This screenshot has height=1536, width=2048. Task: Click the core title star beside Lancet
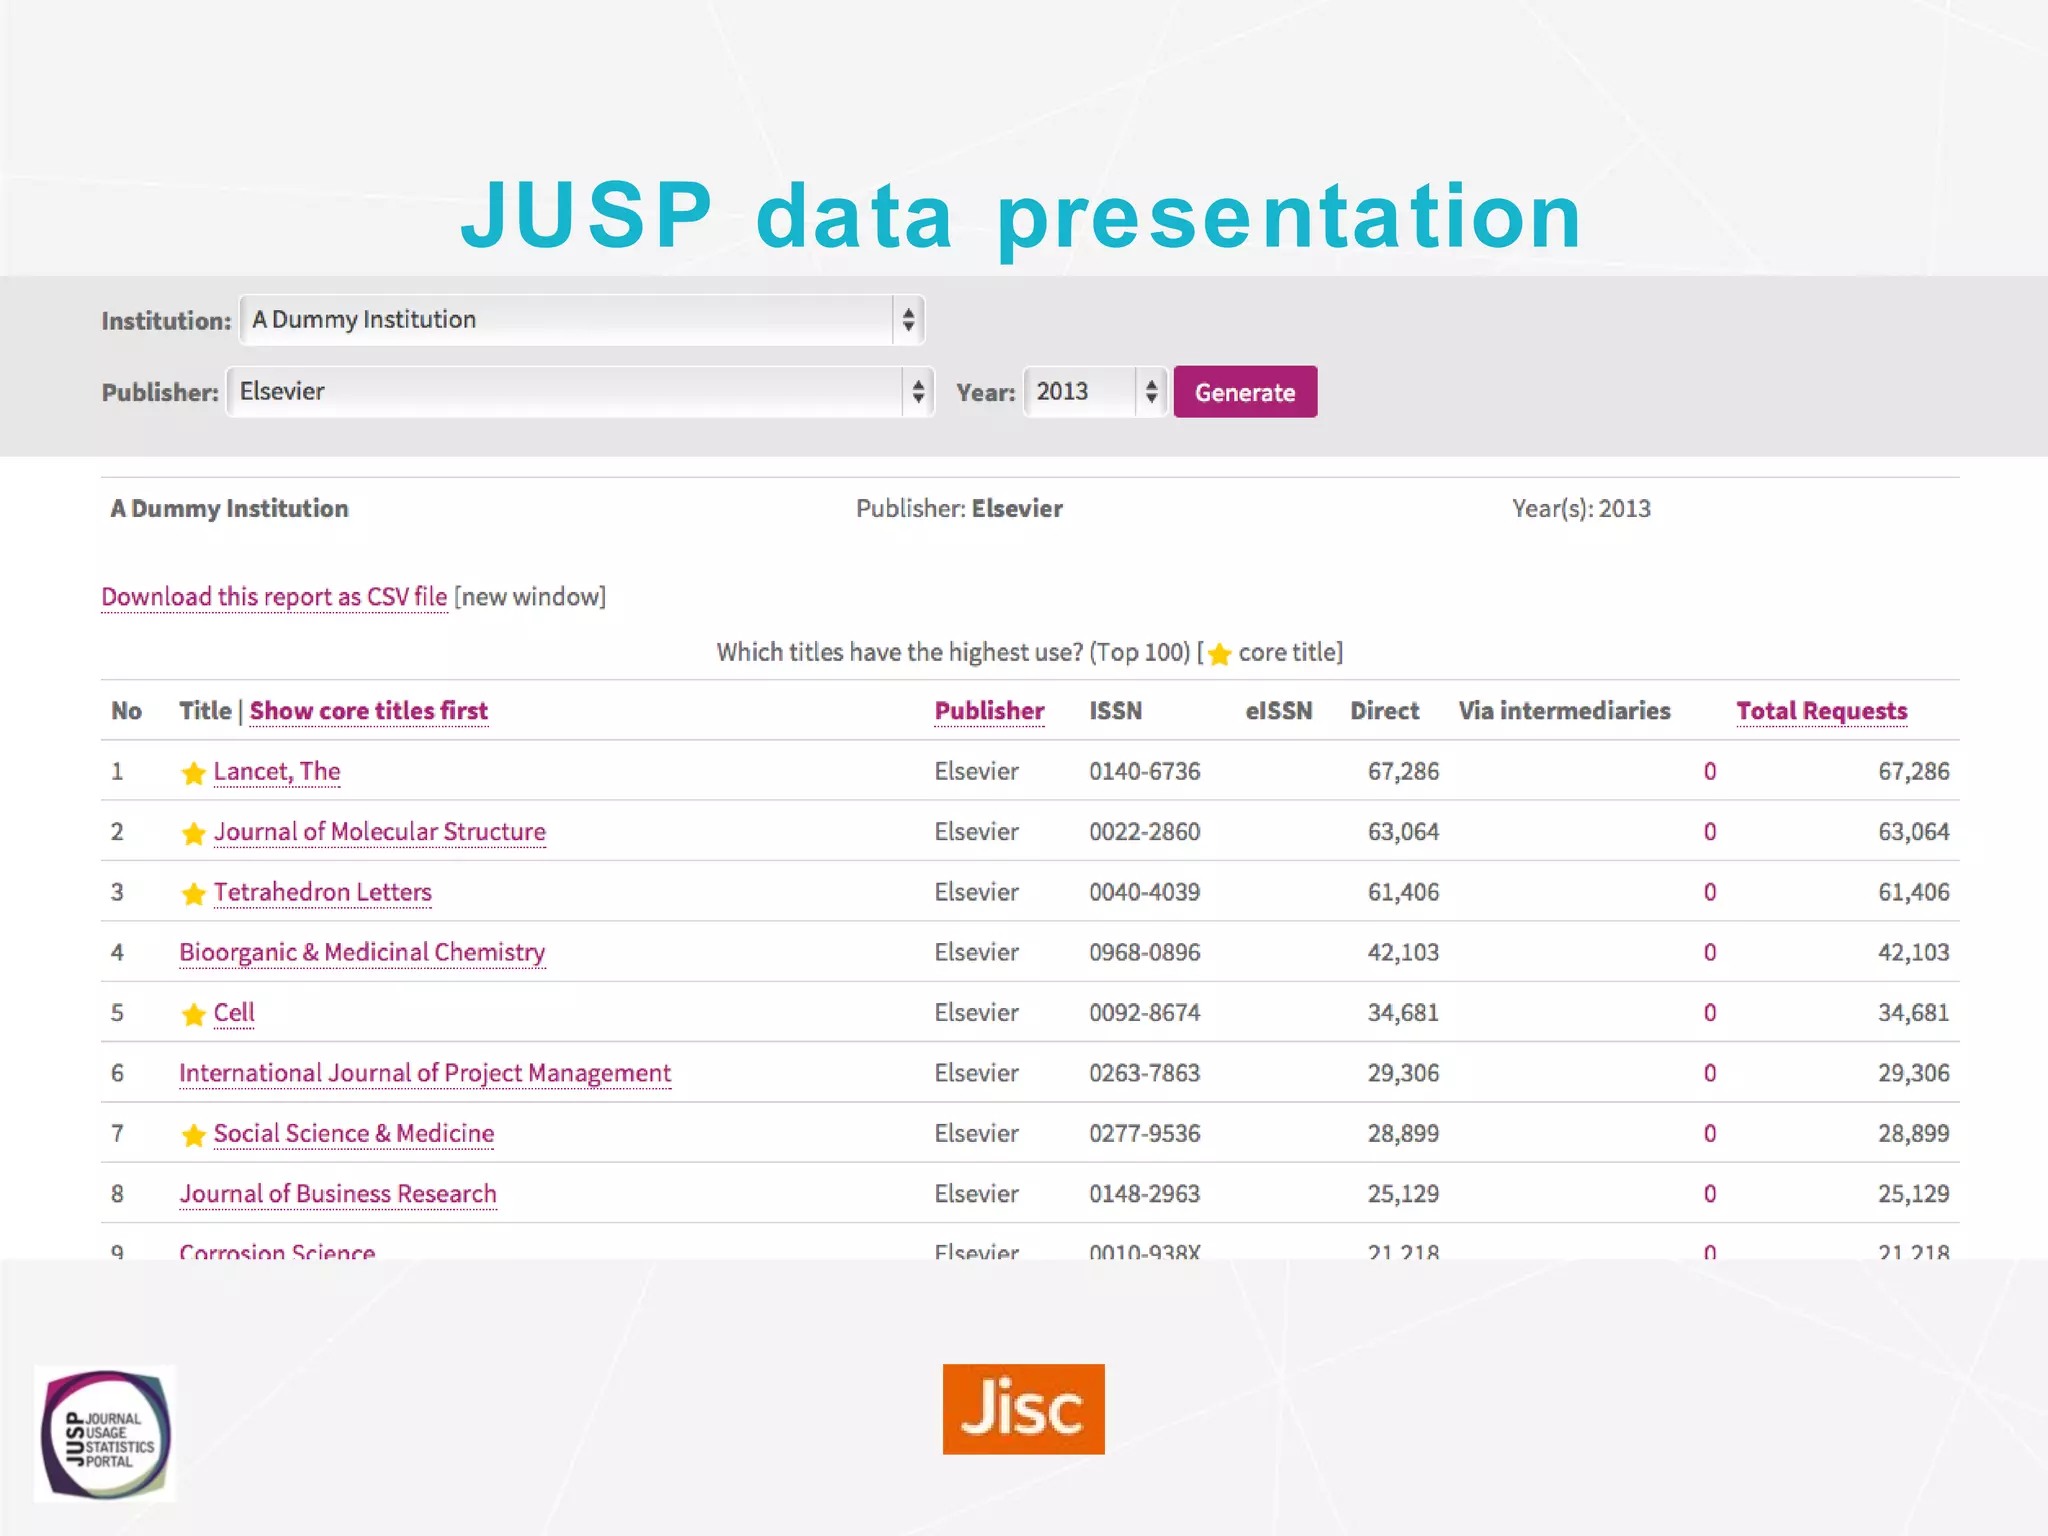(x=193, y=773)
